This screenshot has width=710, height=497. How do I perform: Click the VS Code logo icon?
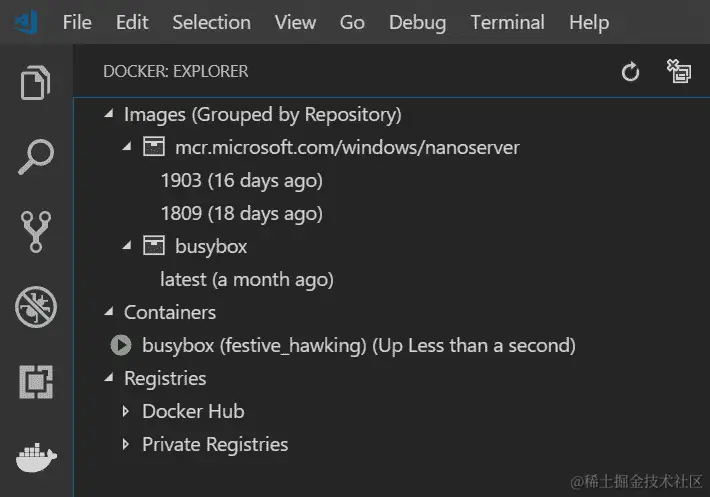[x=26, y=22]
